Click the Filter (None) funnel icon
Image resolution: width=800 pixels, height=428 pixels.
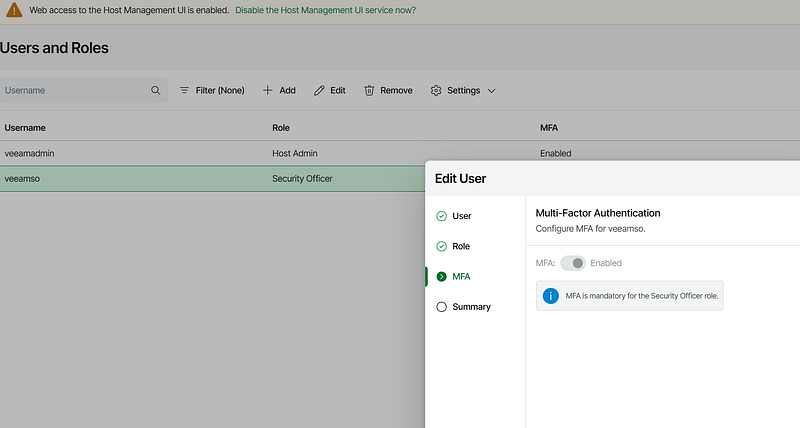[x=184, y=90]
